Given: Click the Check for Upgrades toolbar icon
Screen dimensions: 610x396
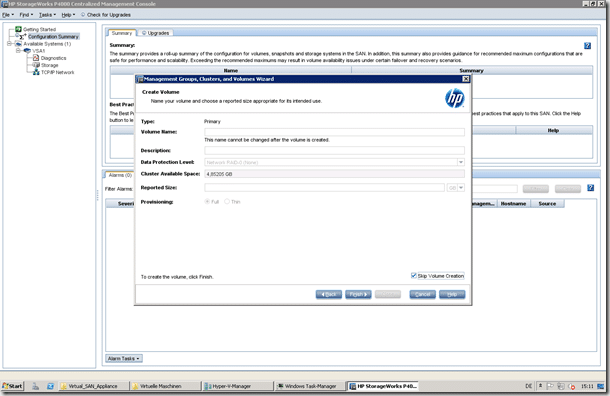Looking at the screenshot, I should click(83, 15).
